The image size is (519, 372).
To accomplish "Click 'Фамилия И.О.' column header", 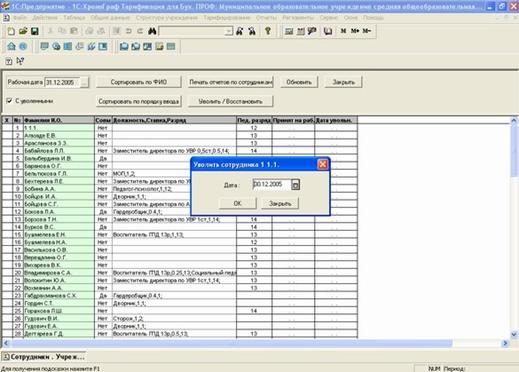I will (59, 120).
